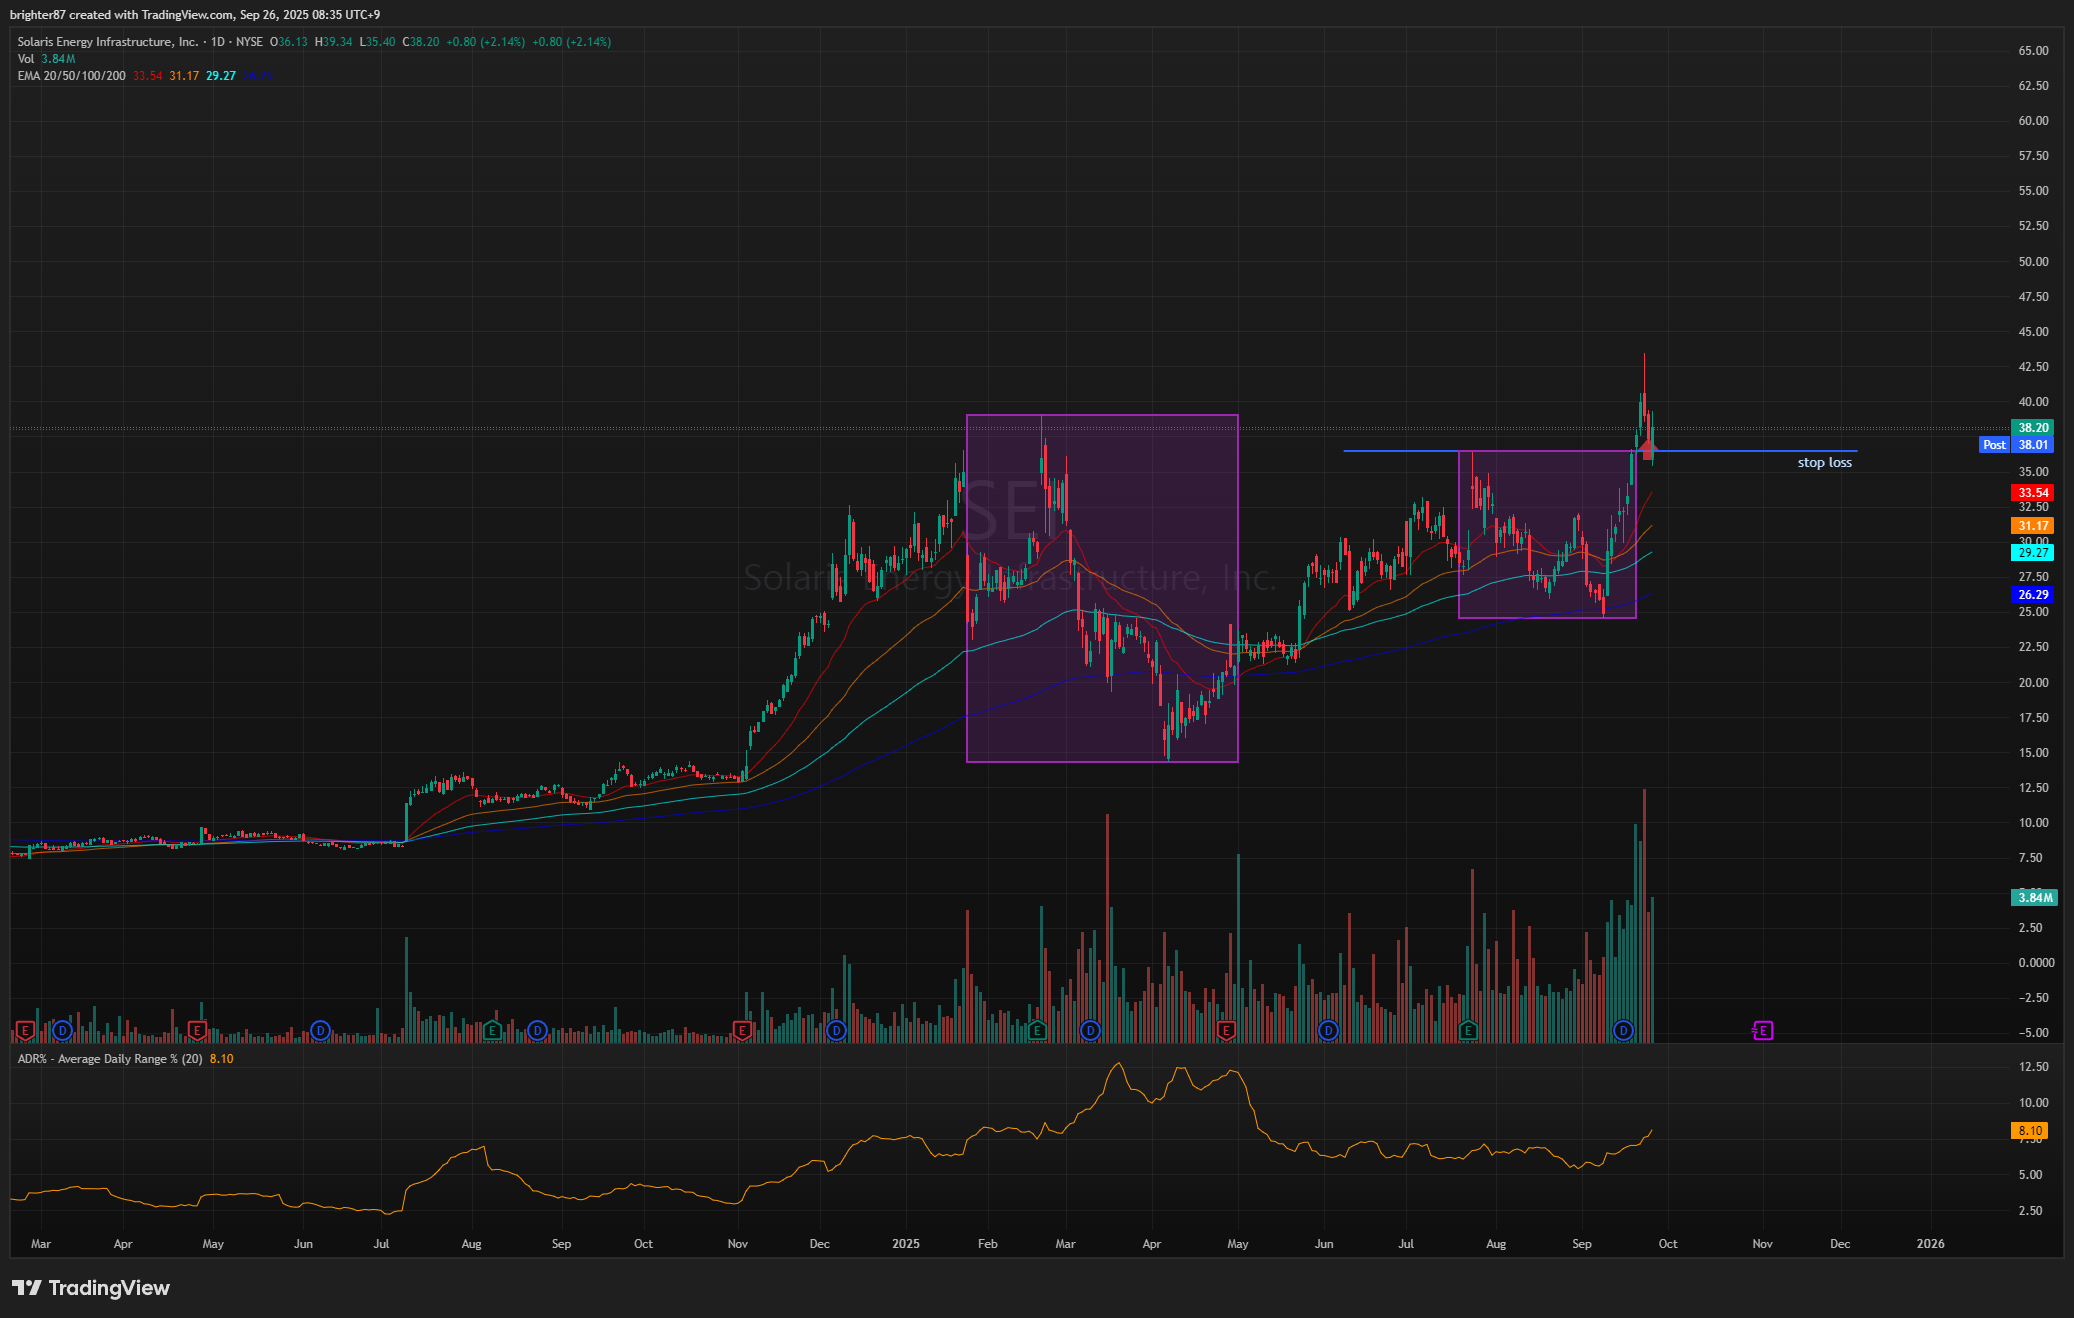
Task: Click the TradingView logo at bottom left
Action: point(91,1288)
